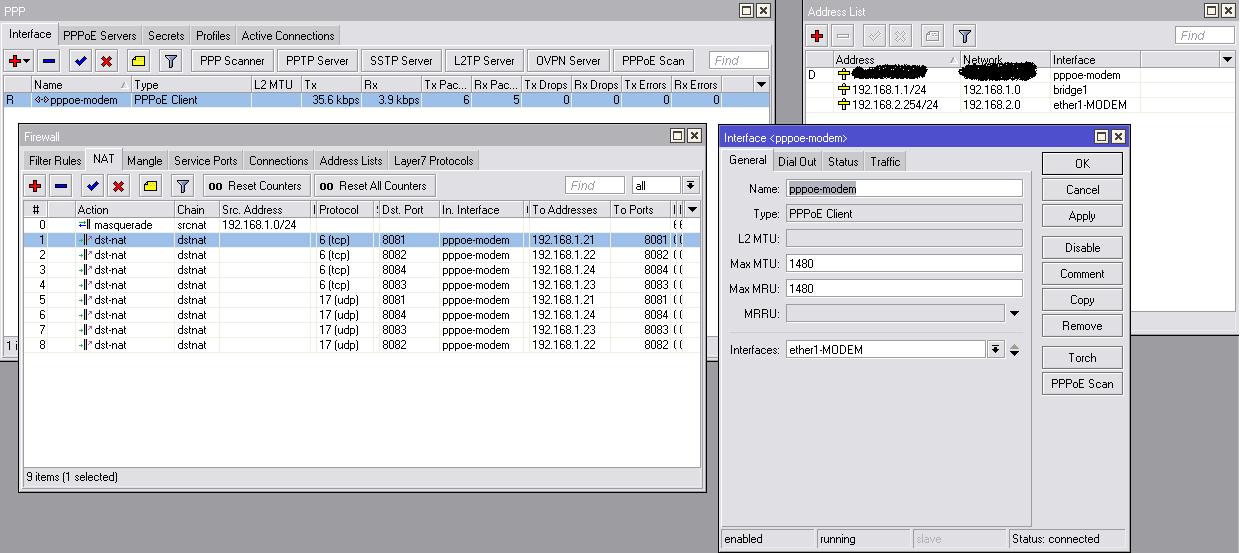Open the Connections tab in Firewall
This screenshot has width=1240, height=553.
(x=279, y=161)
